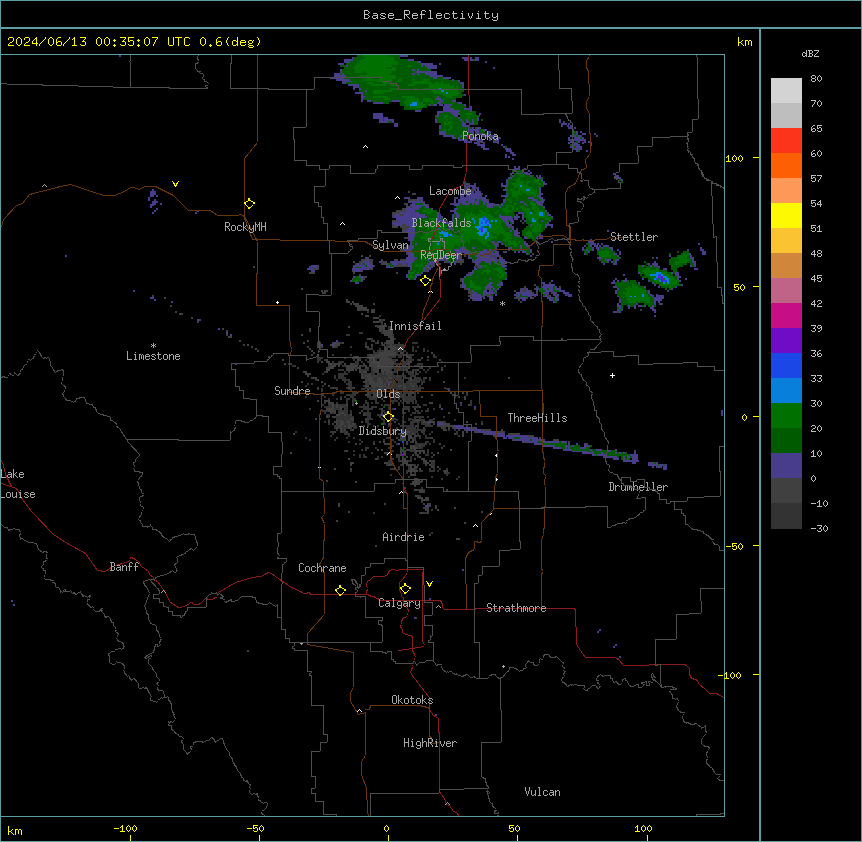
Task: Click the Drumheller label
Action: click(638, 487)
